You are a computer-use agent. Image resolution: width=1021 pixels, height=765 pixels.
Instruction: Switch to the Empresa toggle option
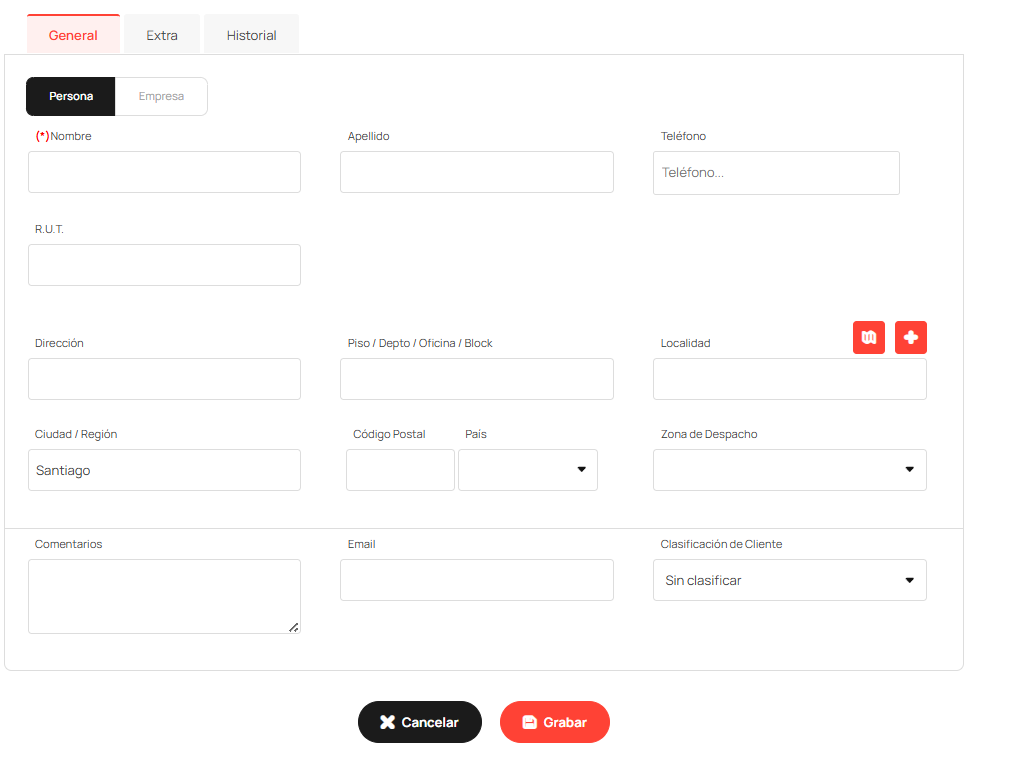point(161,97)
